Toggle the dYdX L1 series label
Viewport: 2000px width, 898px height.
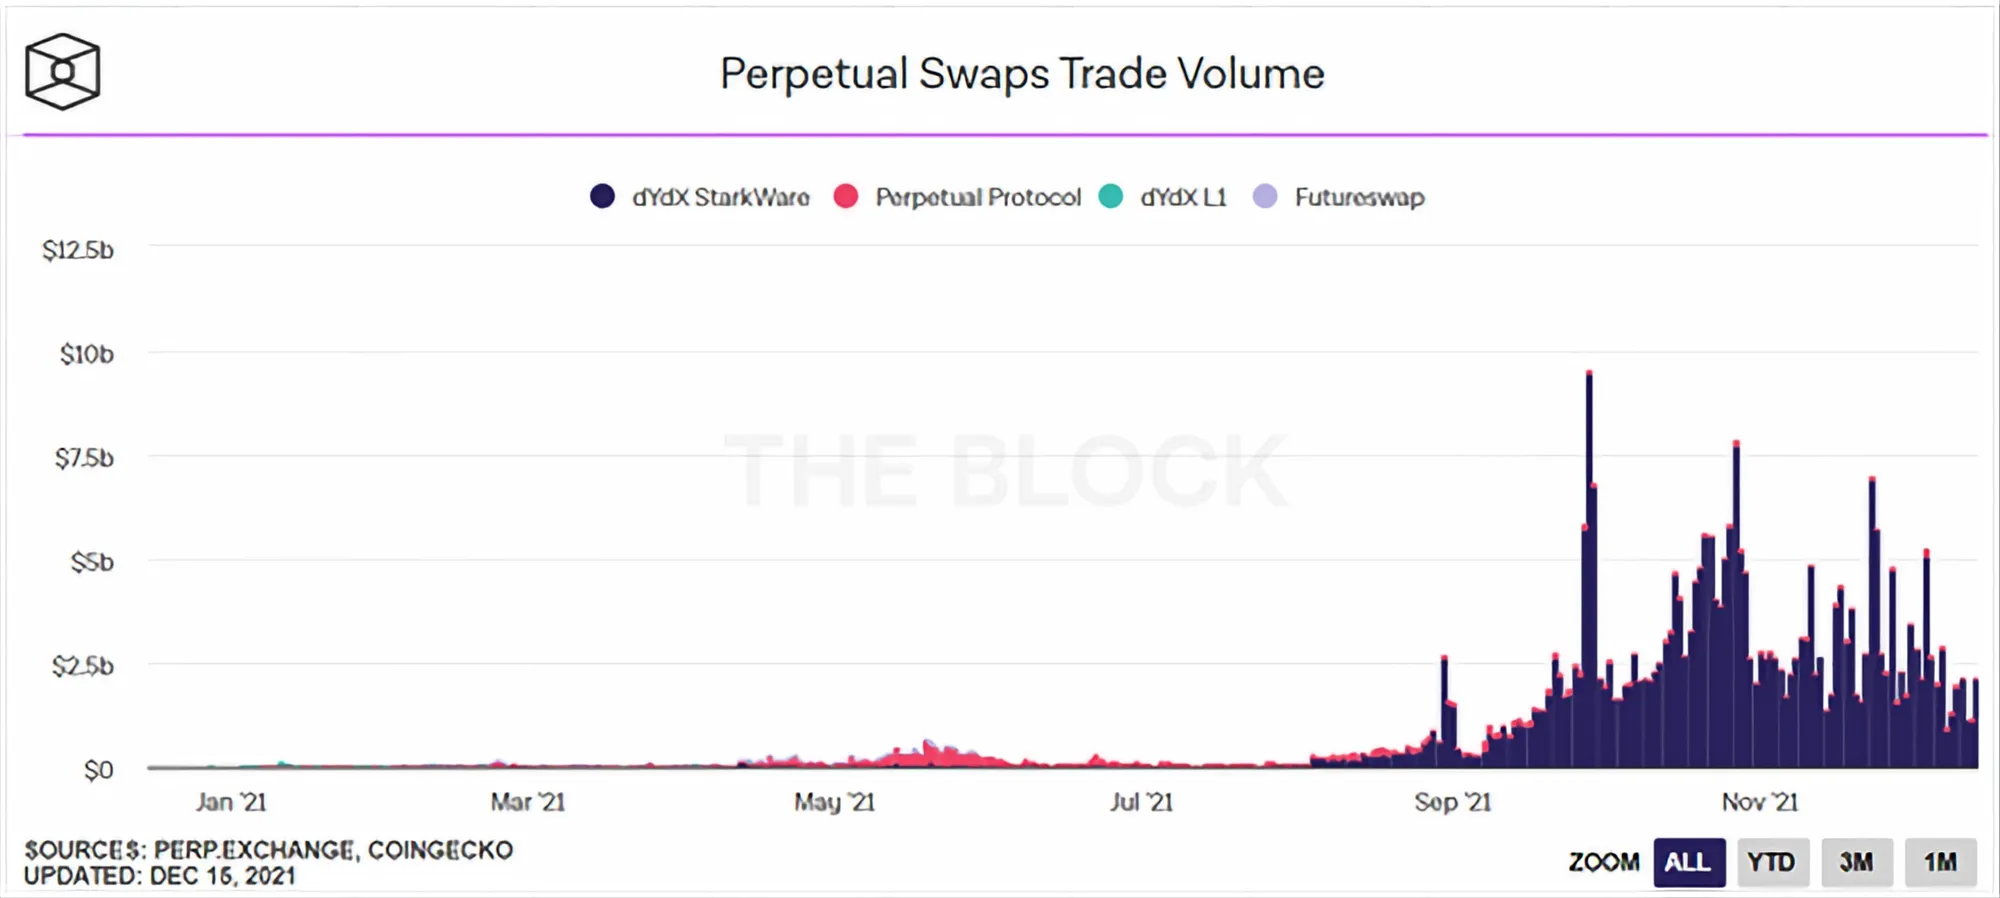[1183, 197]
